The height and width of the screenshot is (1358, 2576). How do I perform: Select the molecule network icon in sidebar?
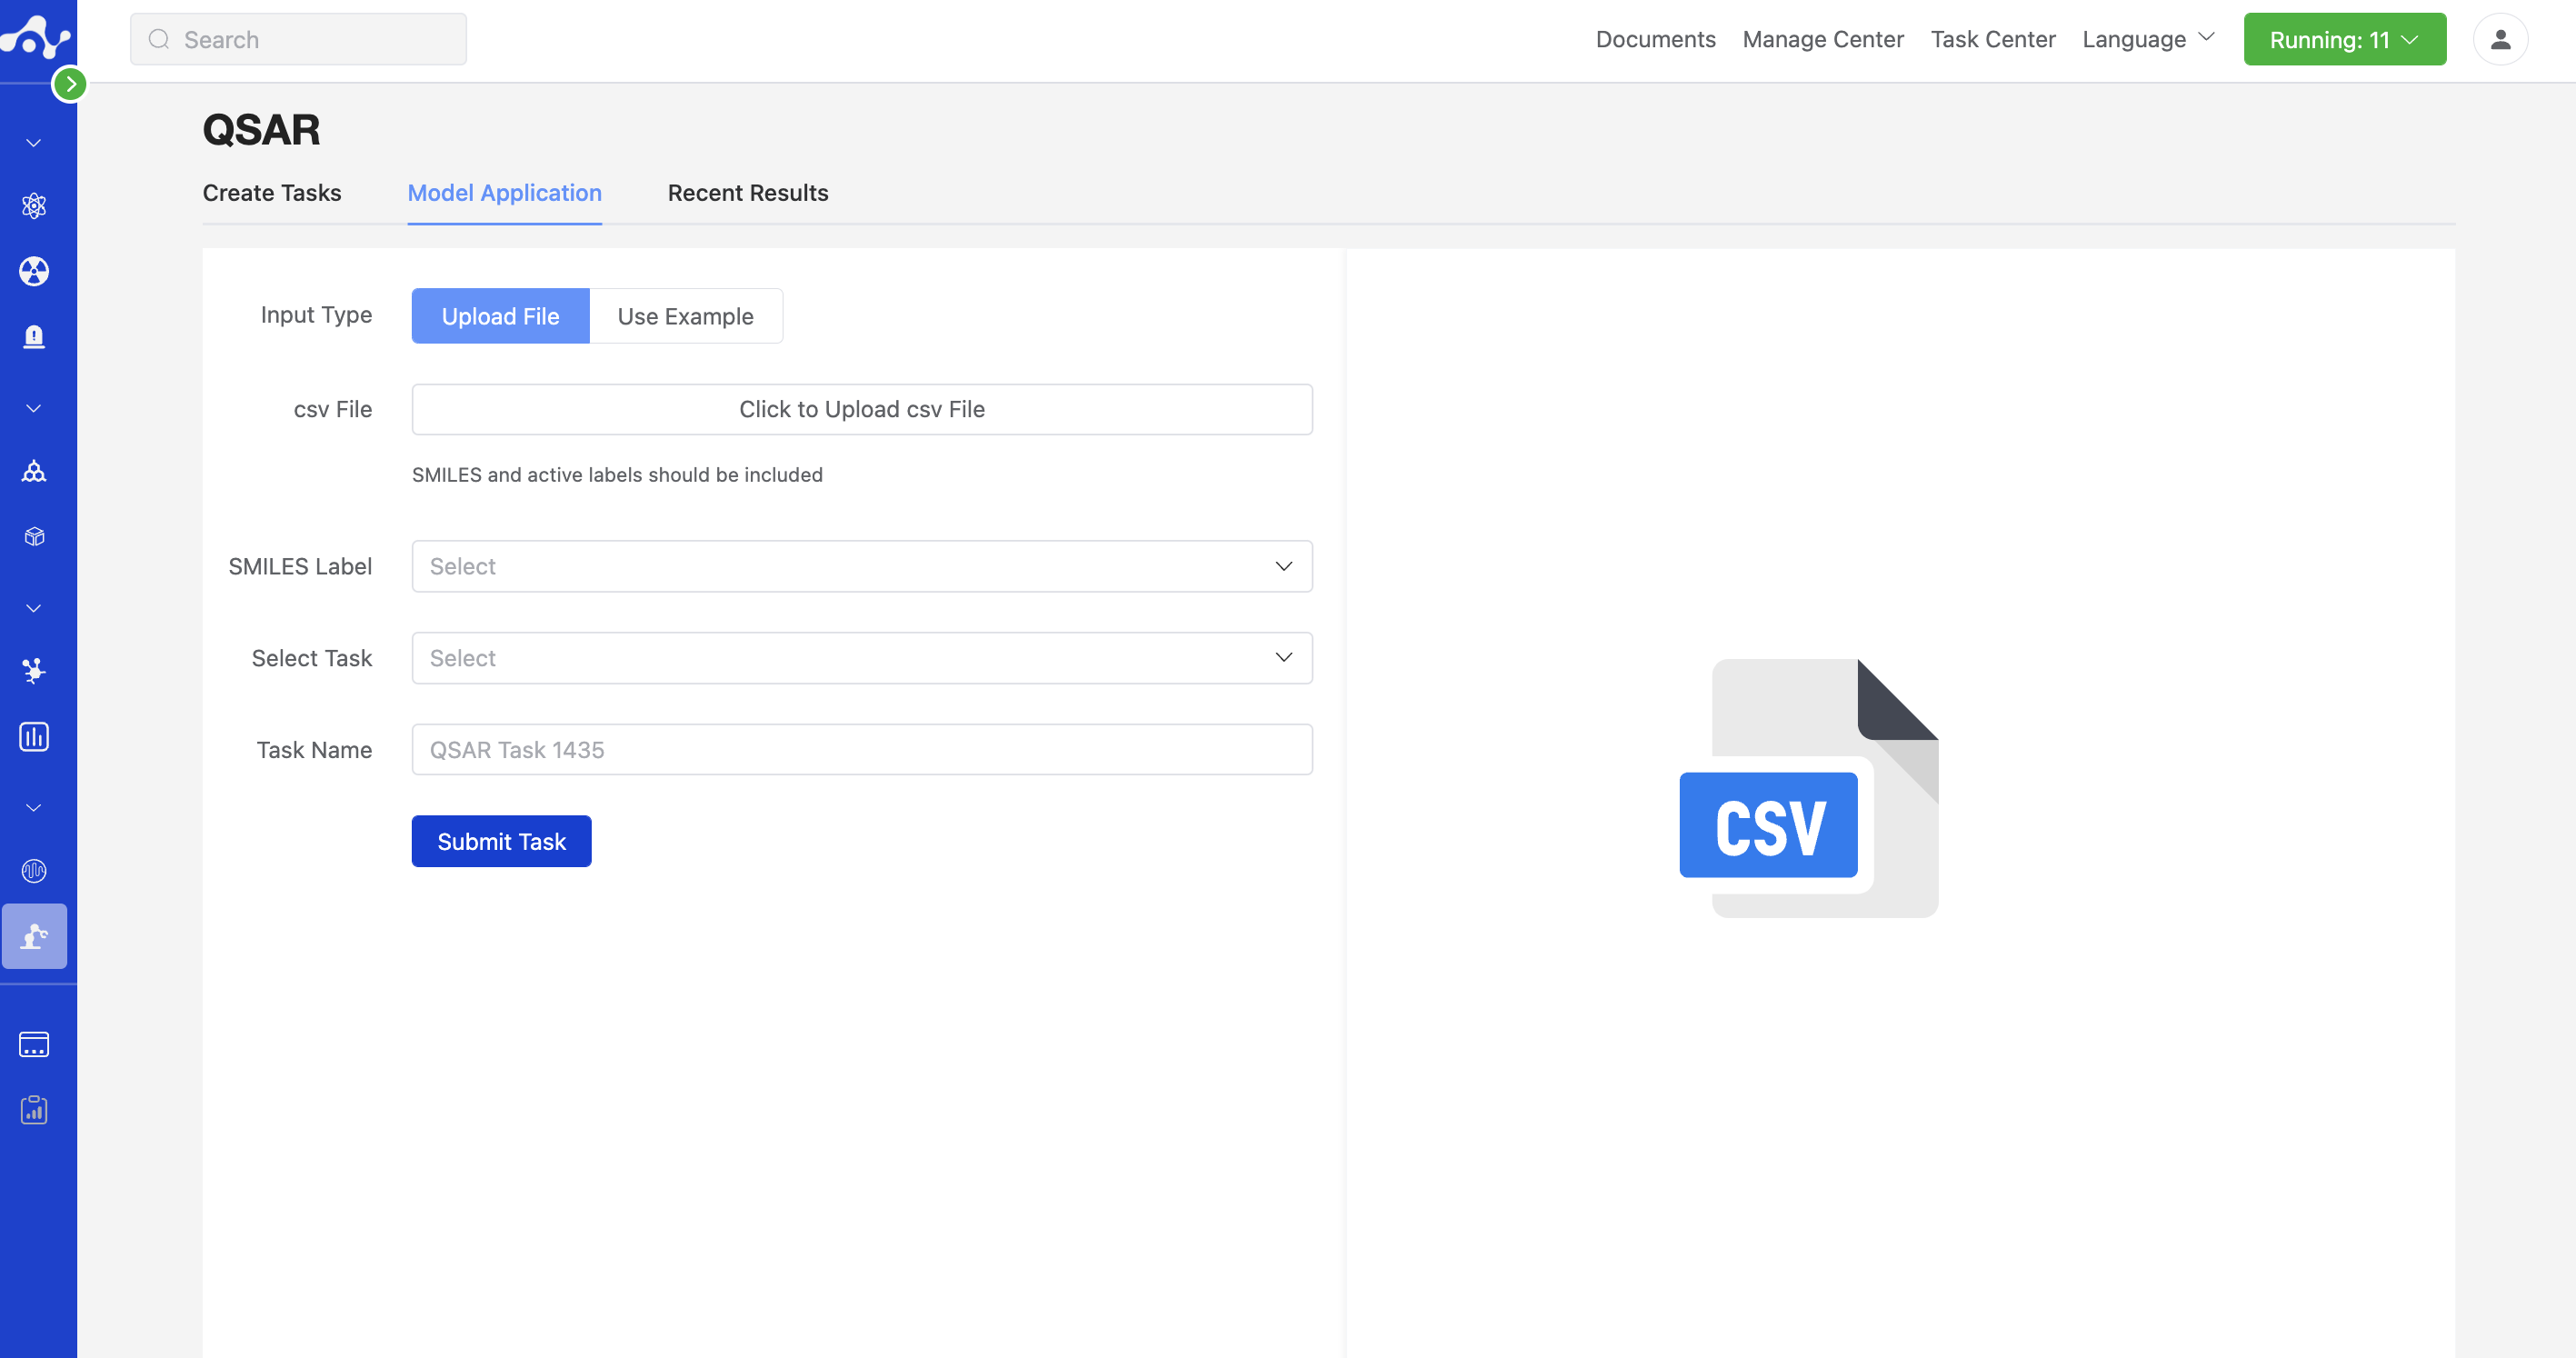pyautogui.click(x=33, y=471)
